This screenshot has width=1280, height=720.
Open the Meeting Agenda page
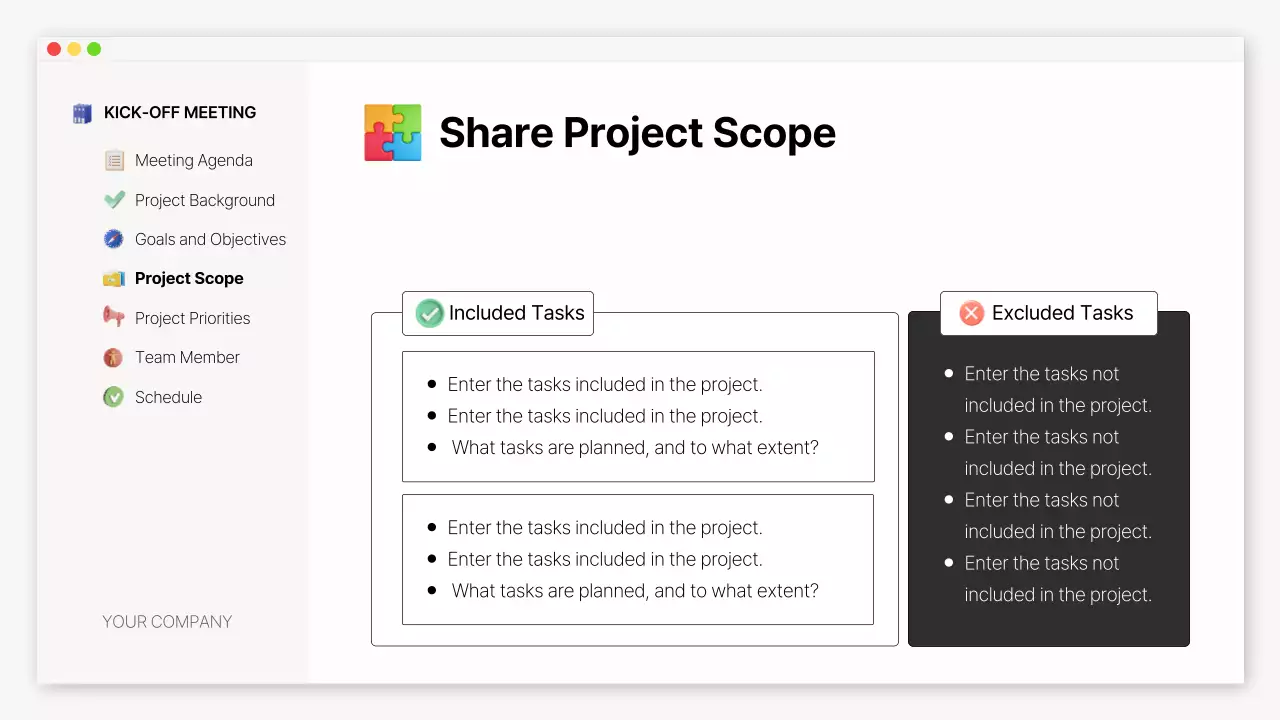coord(193,160)
